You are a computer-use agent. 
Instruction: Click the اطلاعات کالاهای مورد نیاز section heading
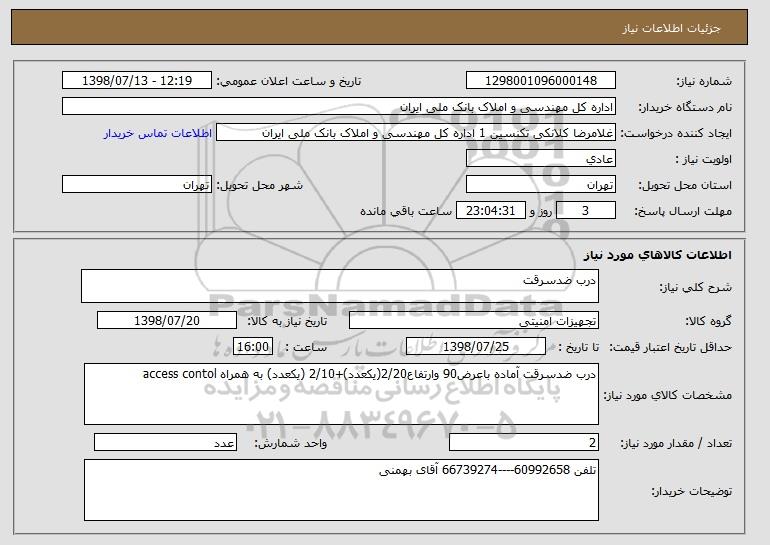coord(658,255)
